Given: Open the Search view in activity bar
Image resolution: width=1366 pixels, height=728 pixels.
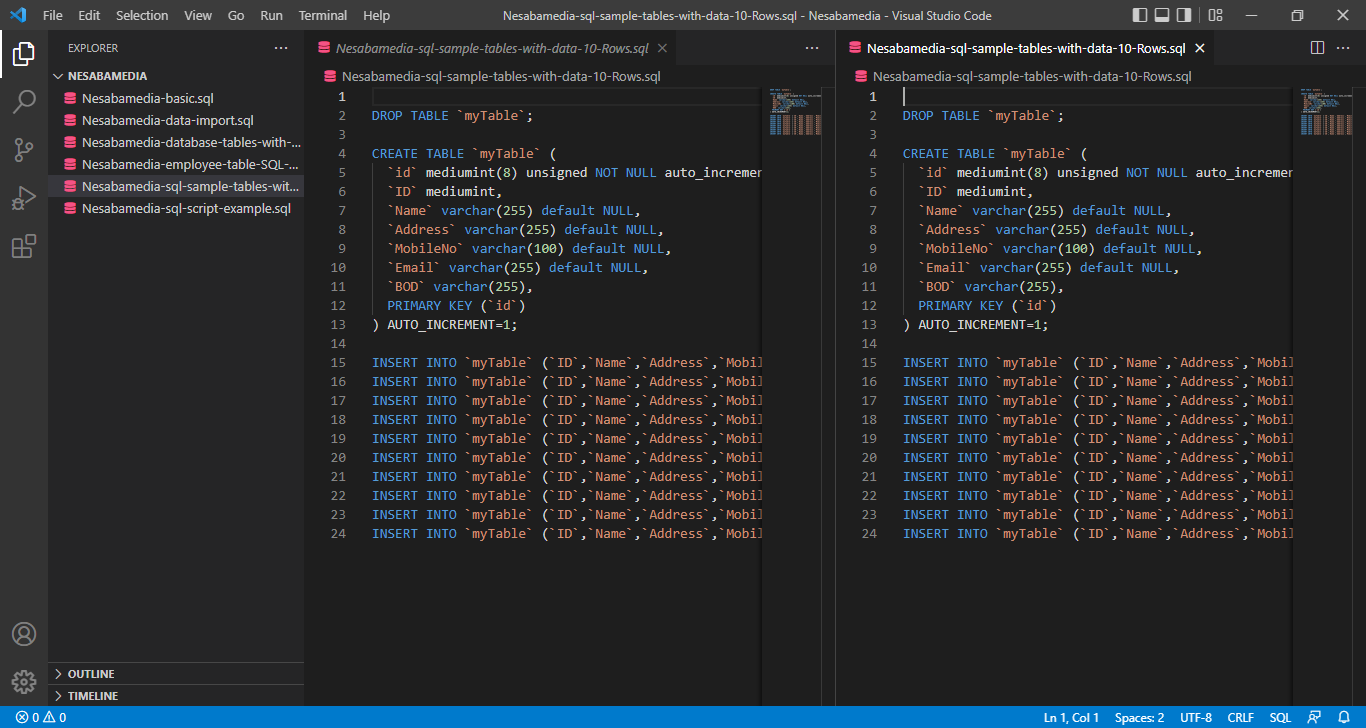Looking at the screenshot, I should 24,102.
